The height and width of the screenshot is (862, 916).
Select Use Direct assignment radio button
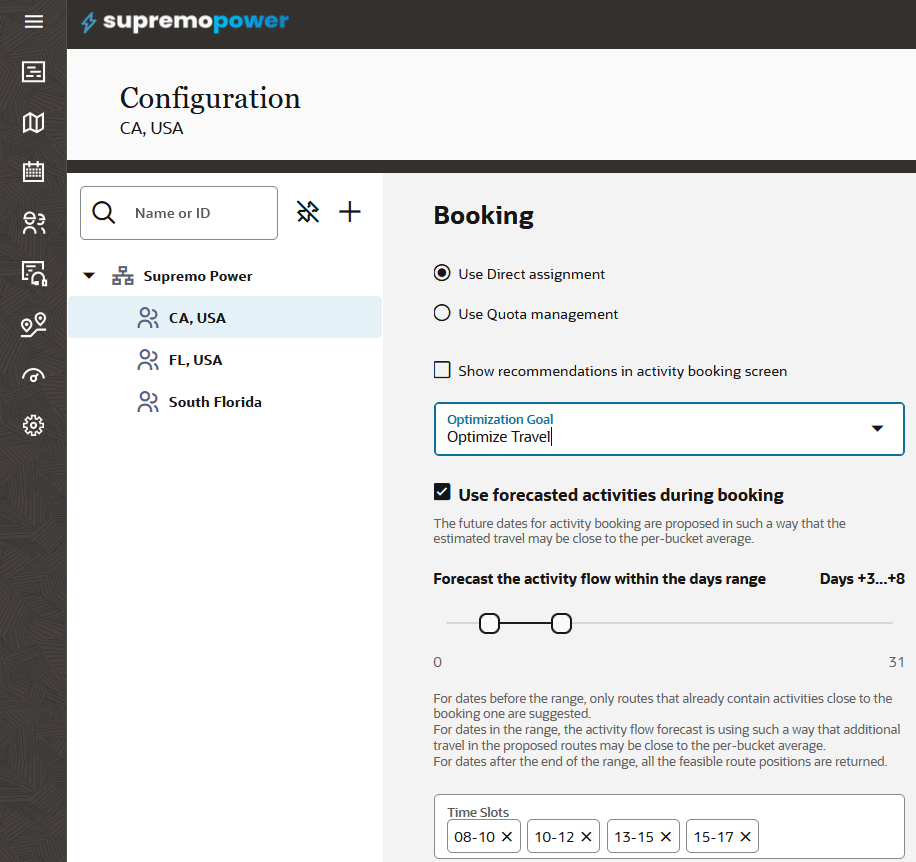pyautogui.click(x=442, y=273)
